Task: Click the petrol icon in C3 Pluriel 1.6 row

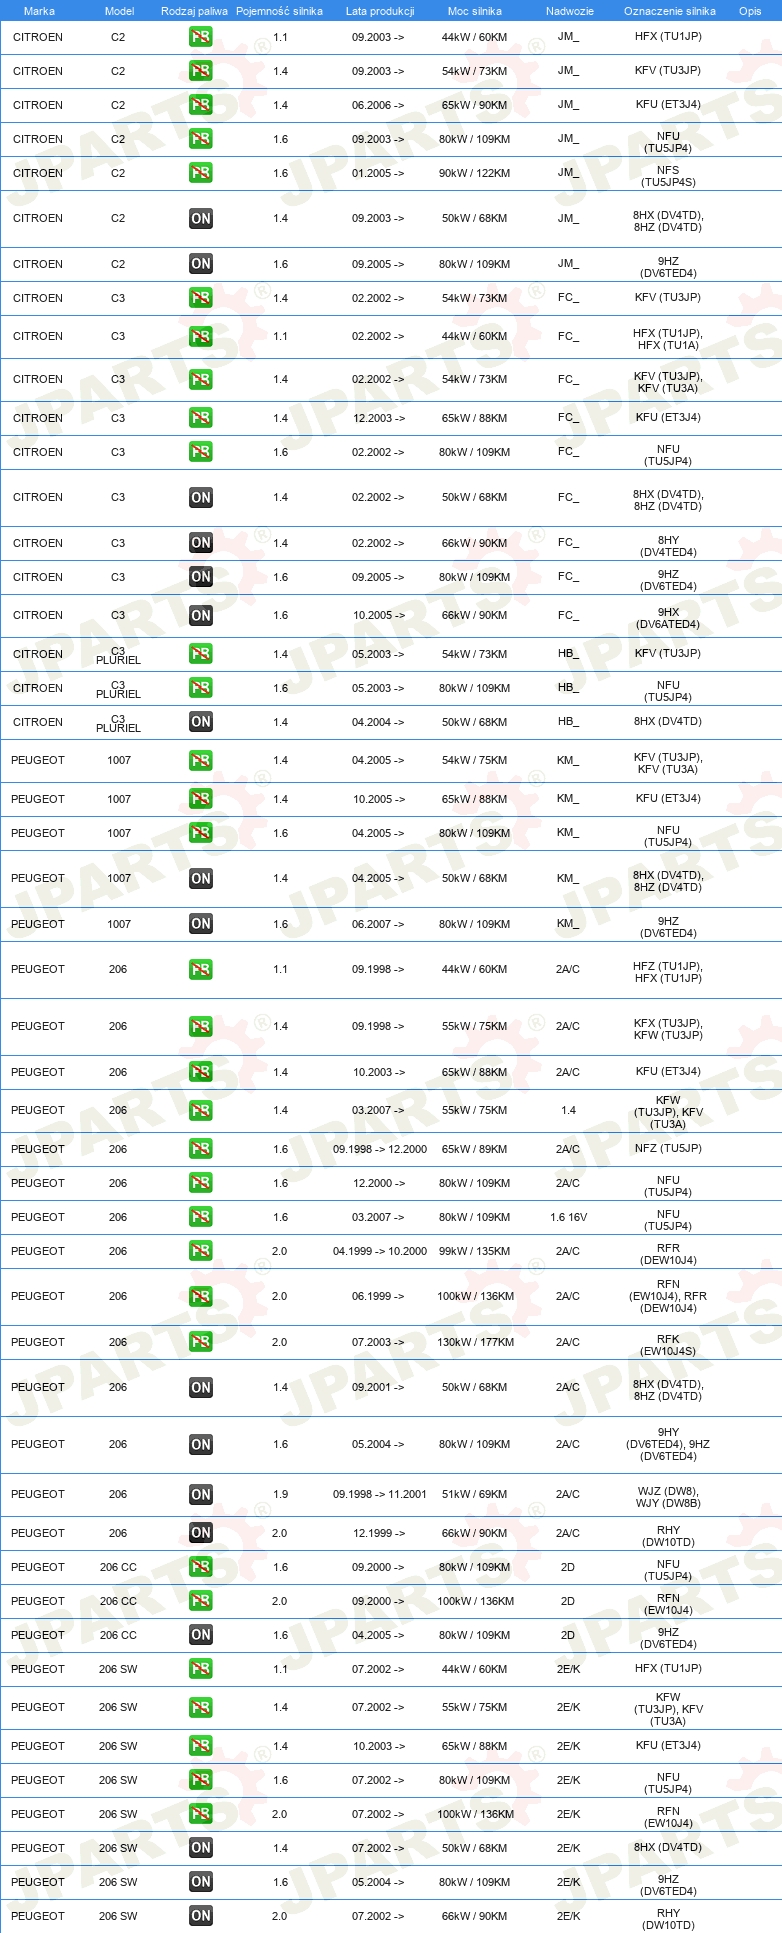Action: (x=201, y=688)
